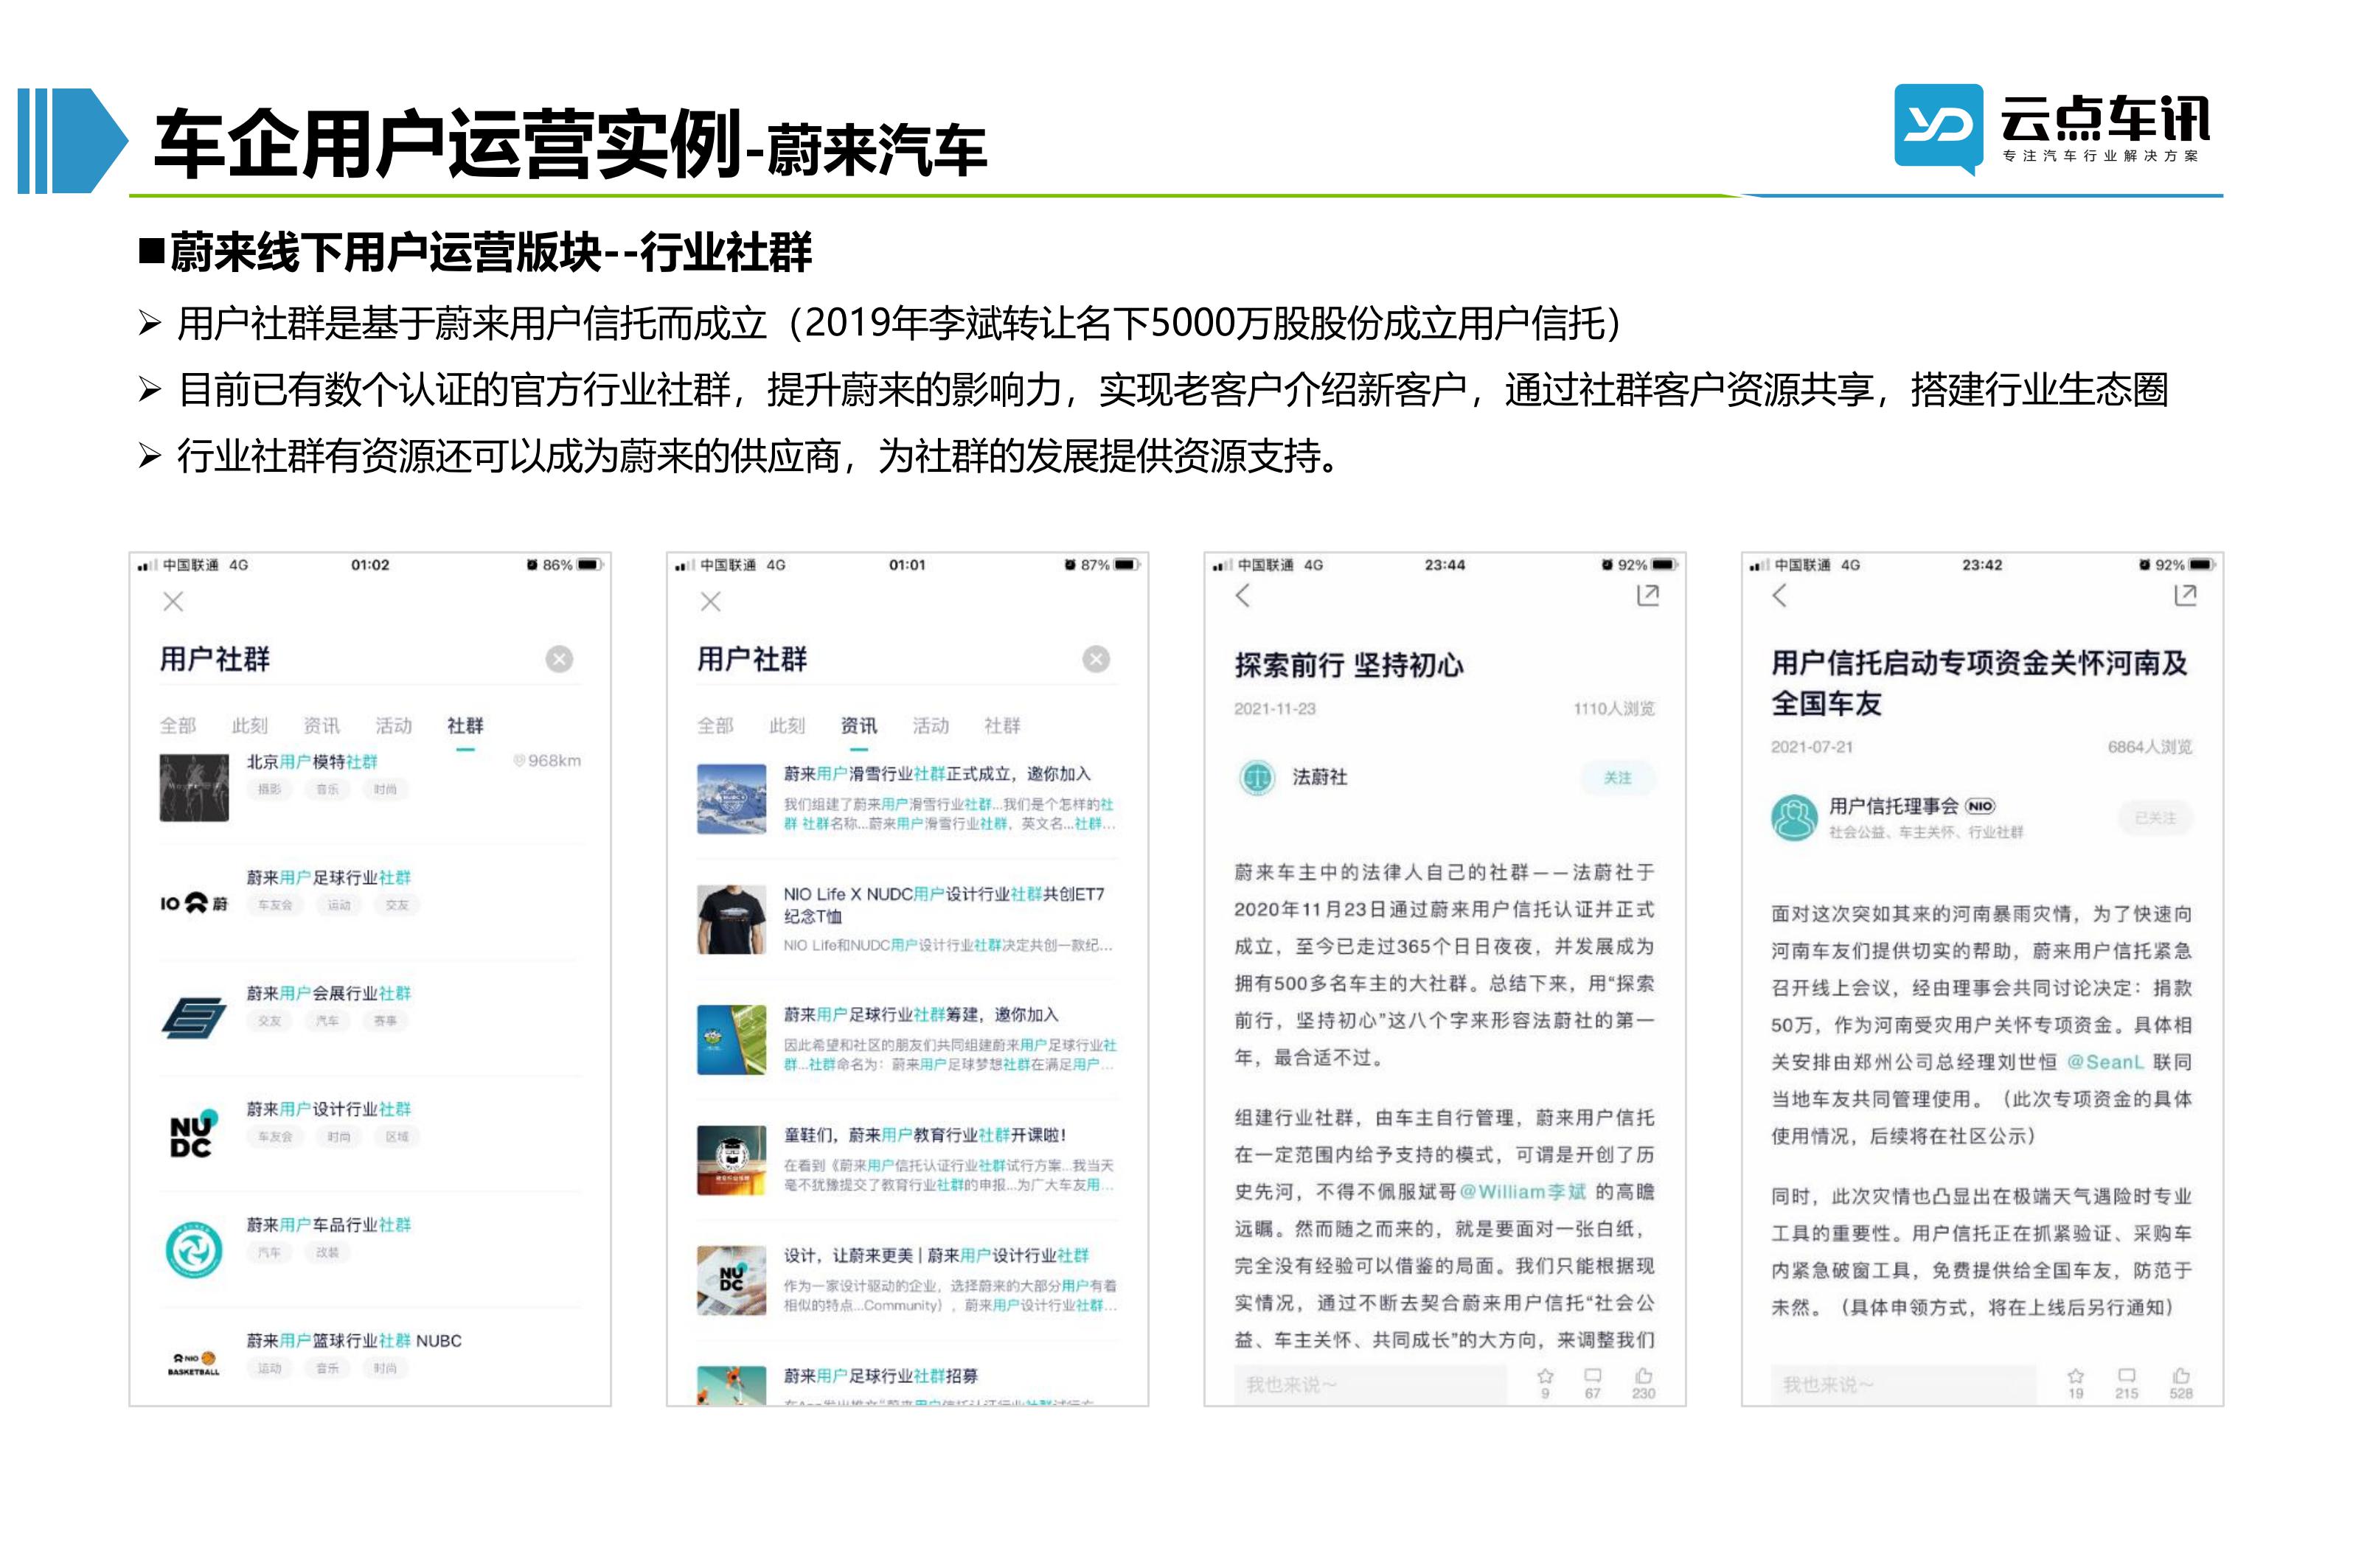
Task: Open @SeanL mention link
Action: [x=2106, y=1062]
